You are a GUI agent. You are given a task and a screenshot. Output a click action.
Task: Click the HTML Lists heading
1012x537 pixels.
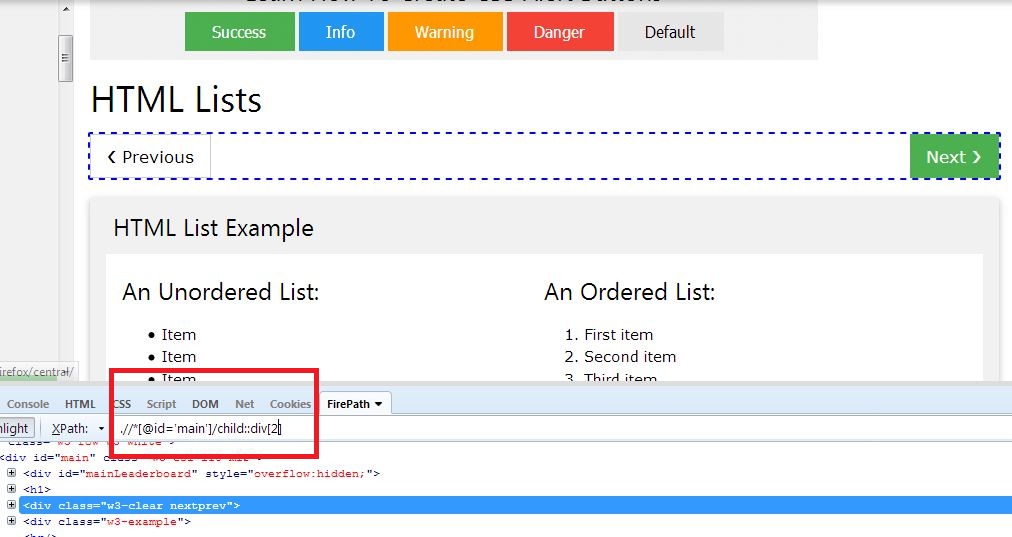pyautogui.click(x=176, y=100)
